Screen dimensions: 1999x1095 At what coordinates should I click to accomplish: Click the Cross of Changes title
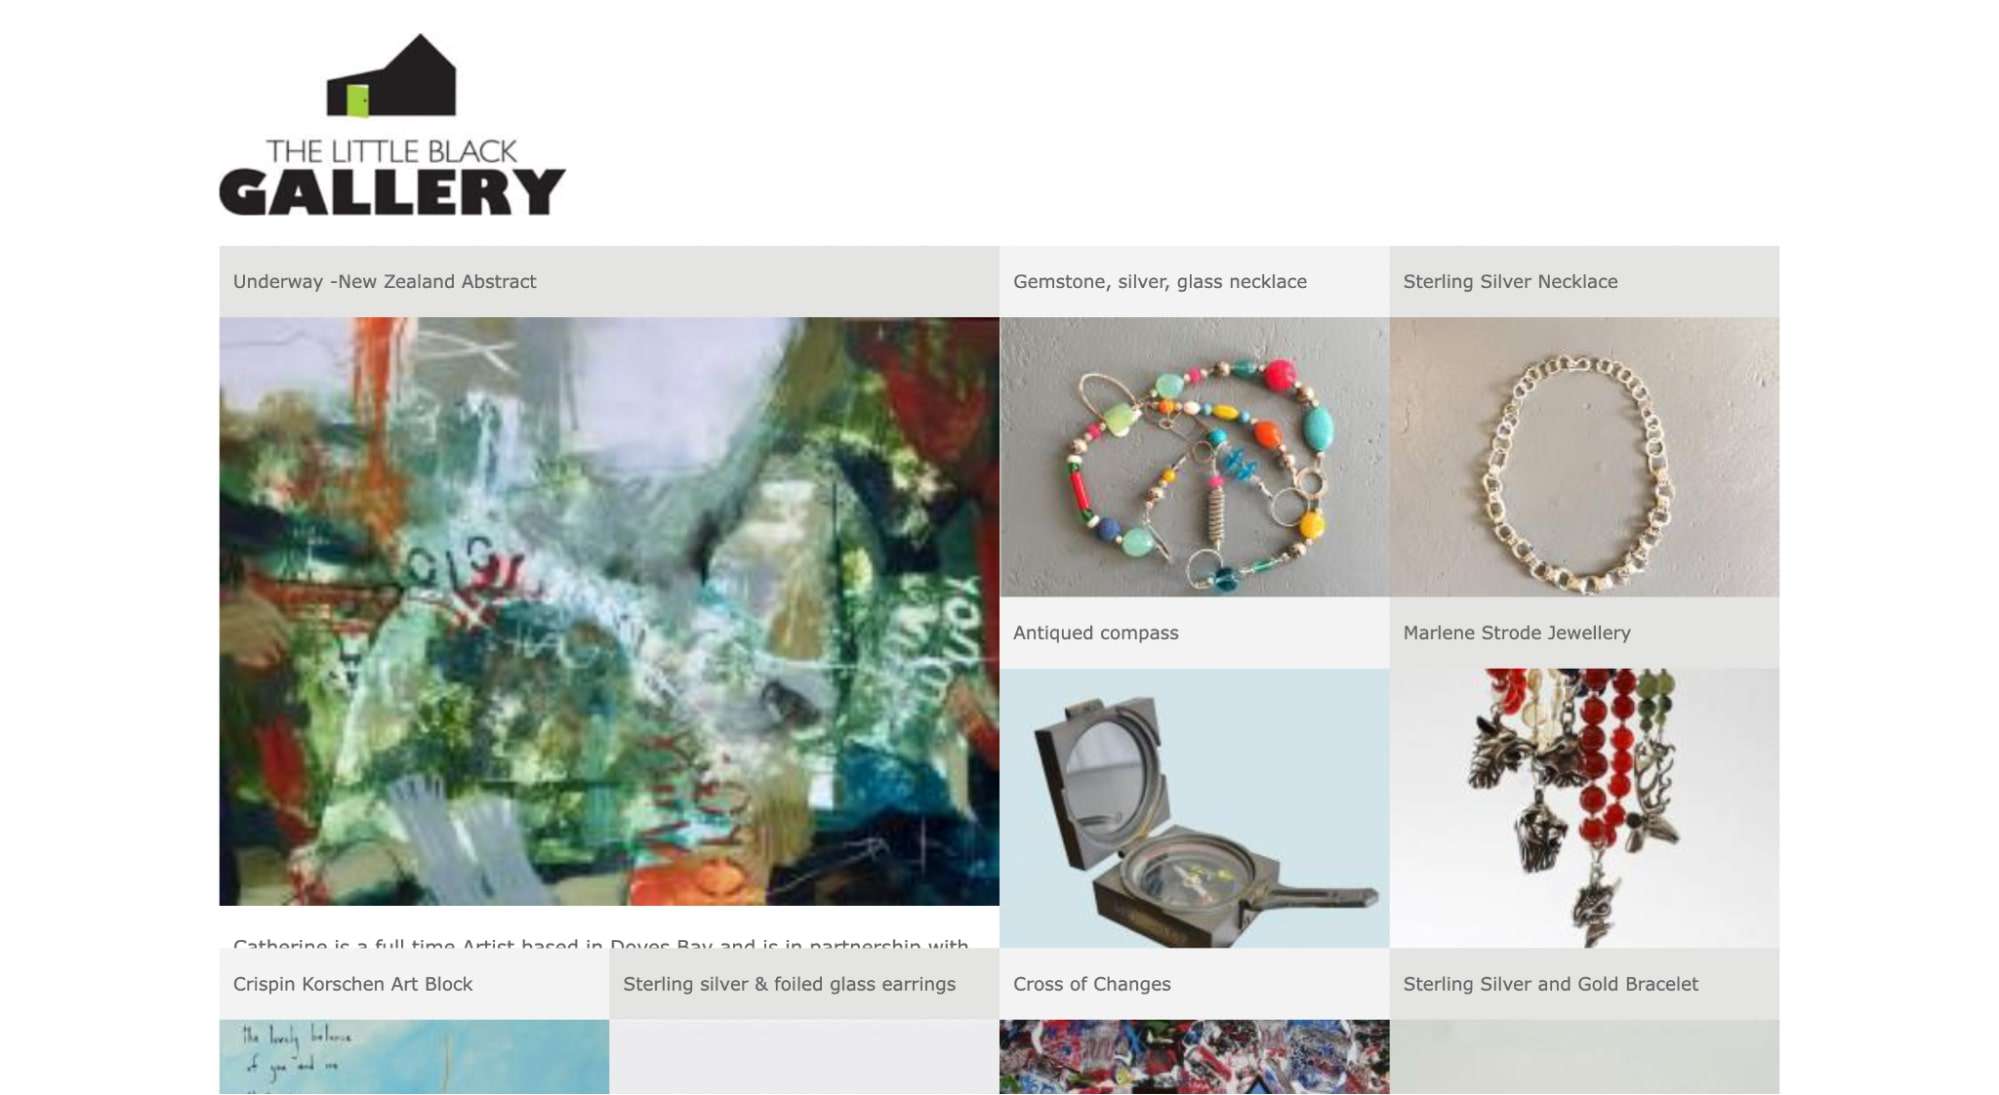[x=1091, y=984]
